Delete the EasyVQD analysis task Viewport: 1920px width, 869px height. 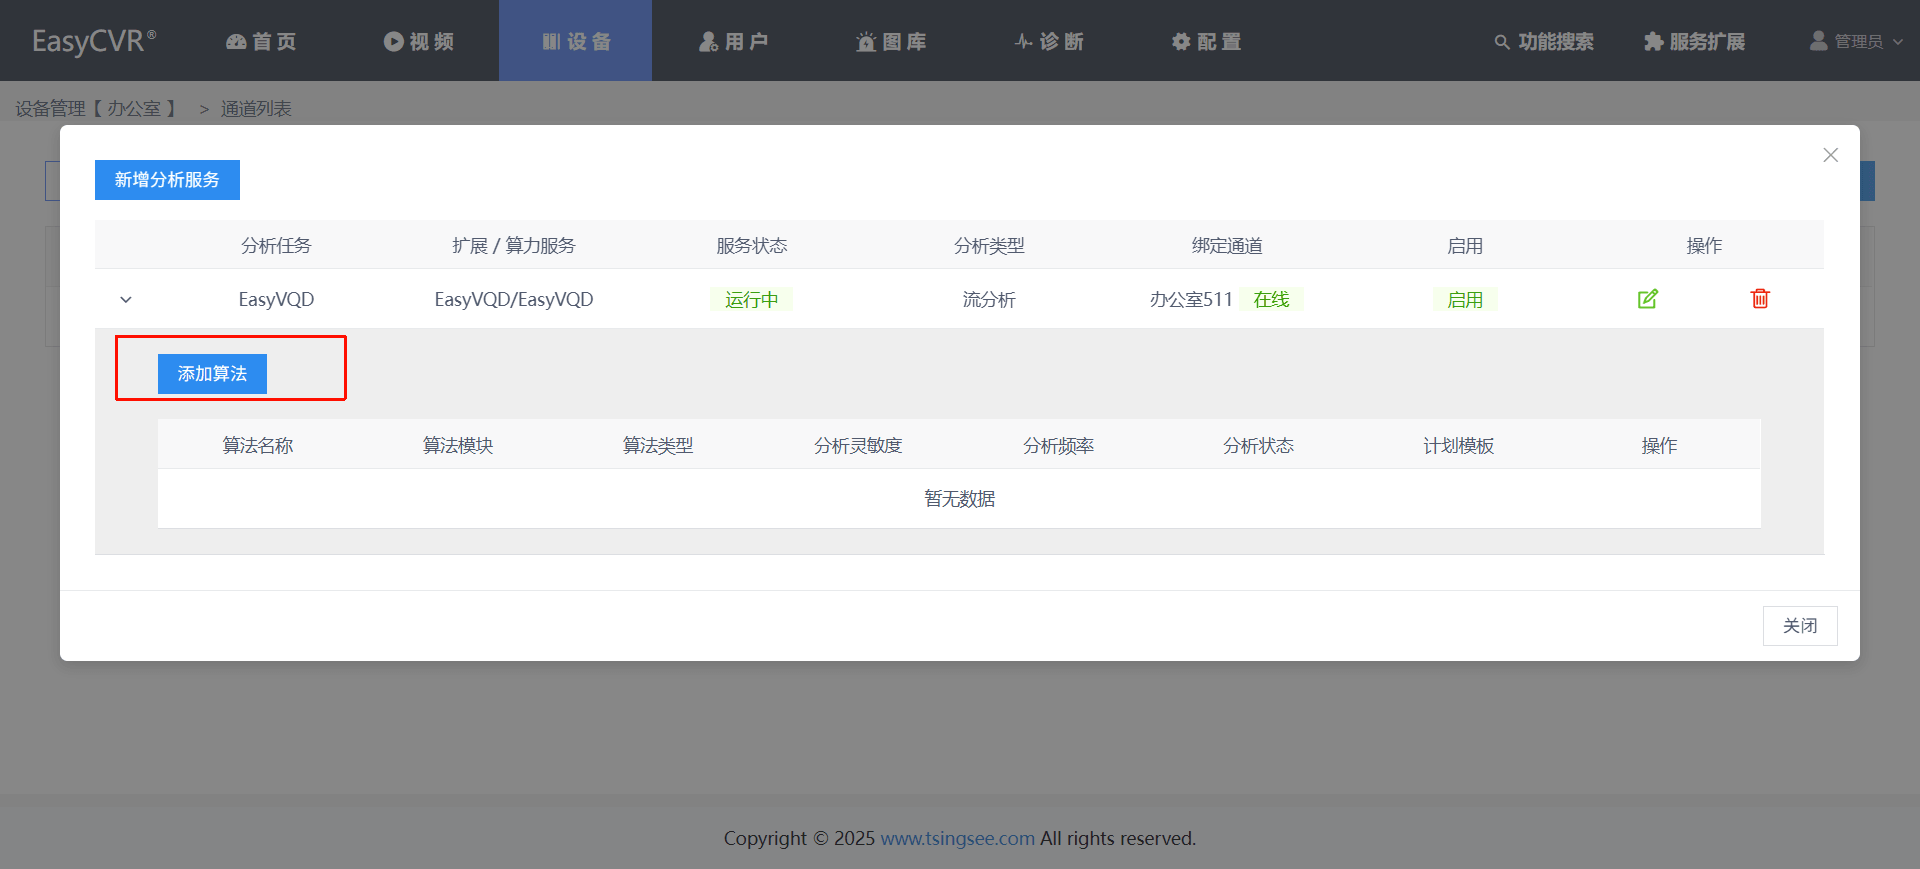[1760, 299]
